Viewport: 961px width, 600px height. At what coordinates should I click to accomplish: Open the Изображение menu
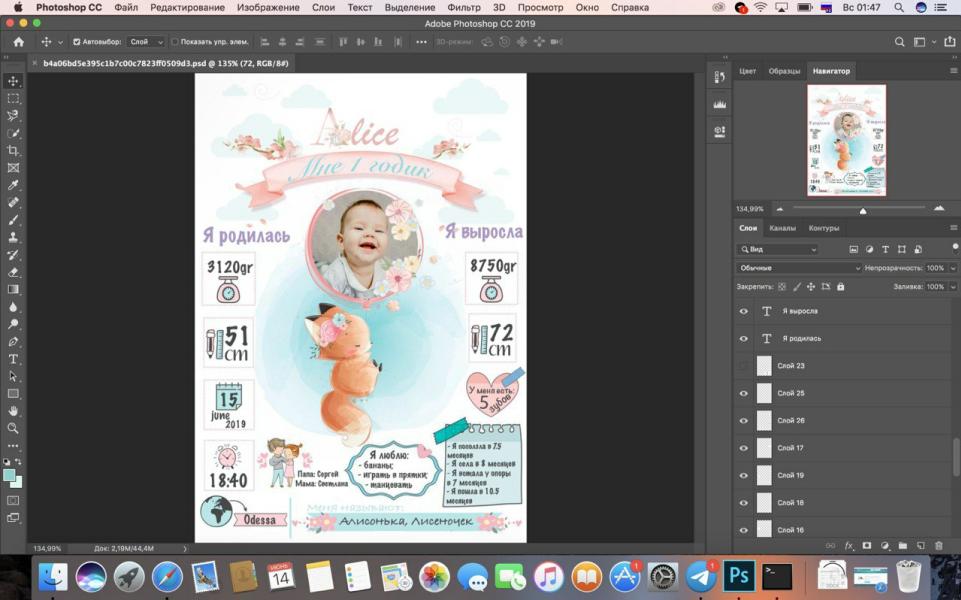(x=268, y=7)
